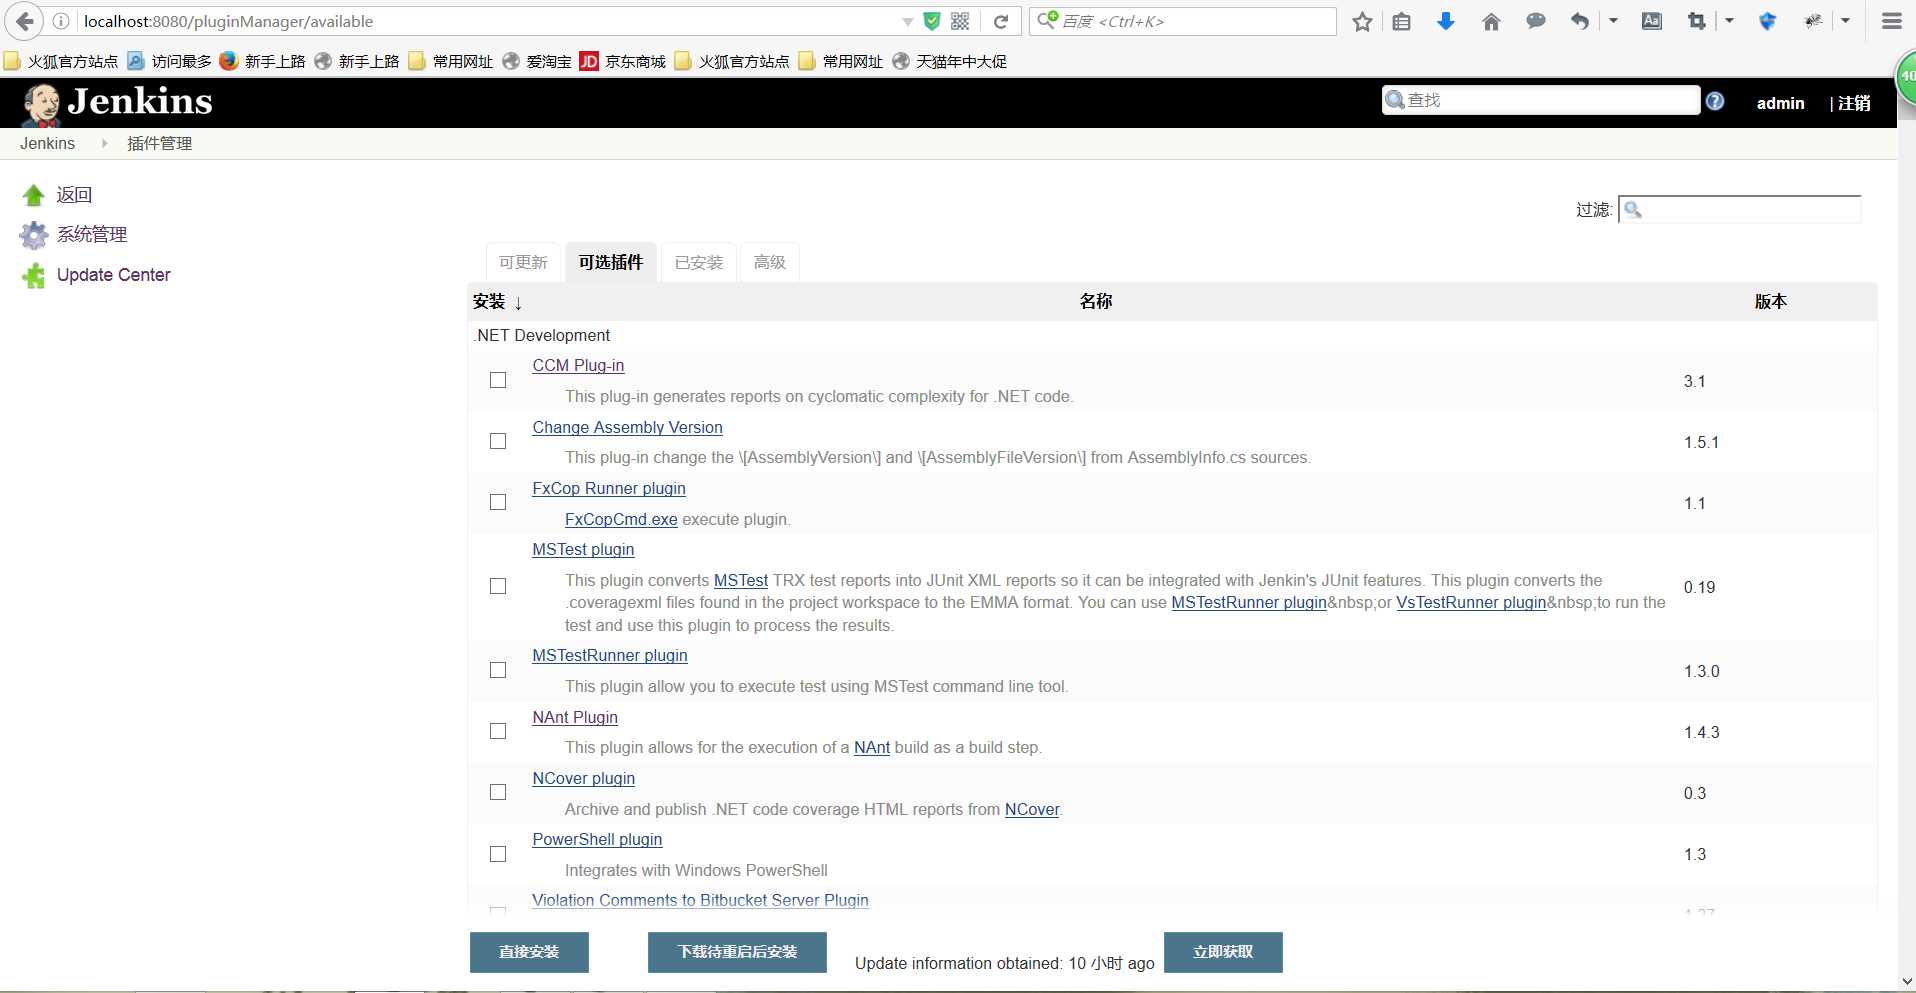
Task: Open the admin user link
Action: 1780,103
